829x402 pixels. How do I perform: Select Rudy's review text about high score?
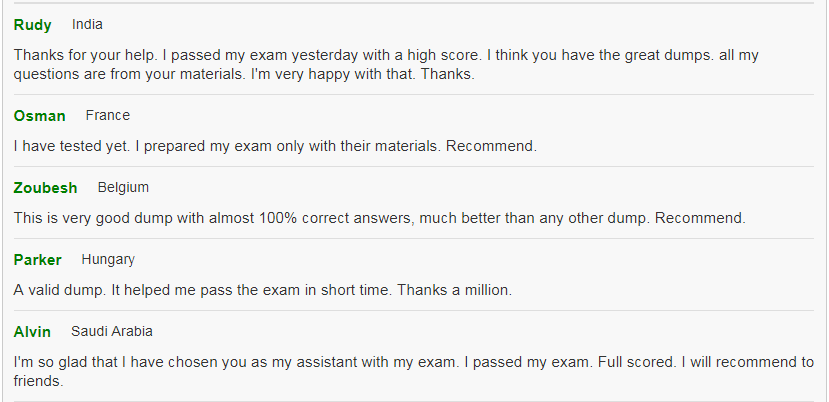[x=386, y=65]
